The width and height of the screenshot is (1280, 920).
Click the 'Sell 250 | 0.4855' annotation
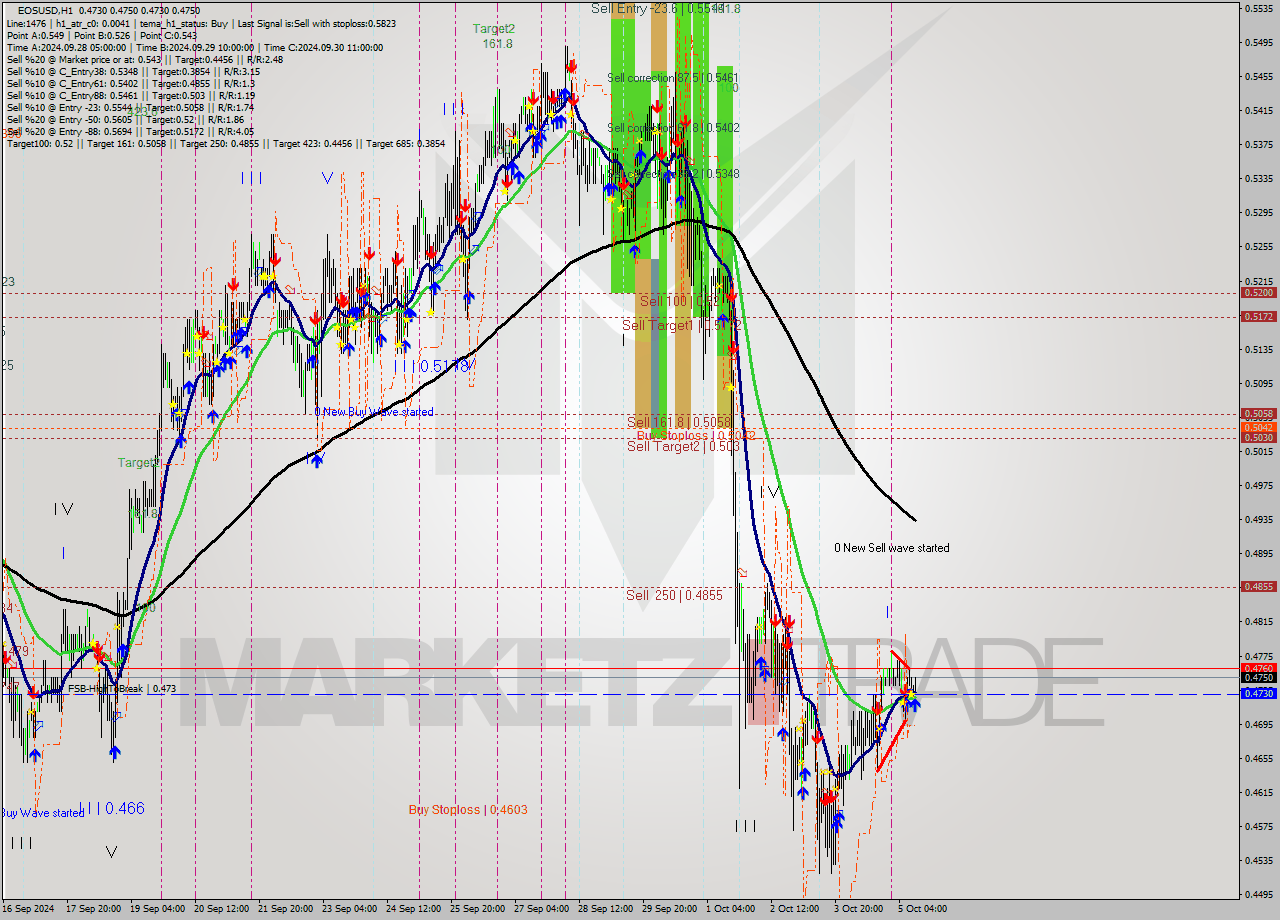pyautogui.click(x=674, y=595)
